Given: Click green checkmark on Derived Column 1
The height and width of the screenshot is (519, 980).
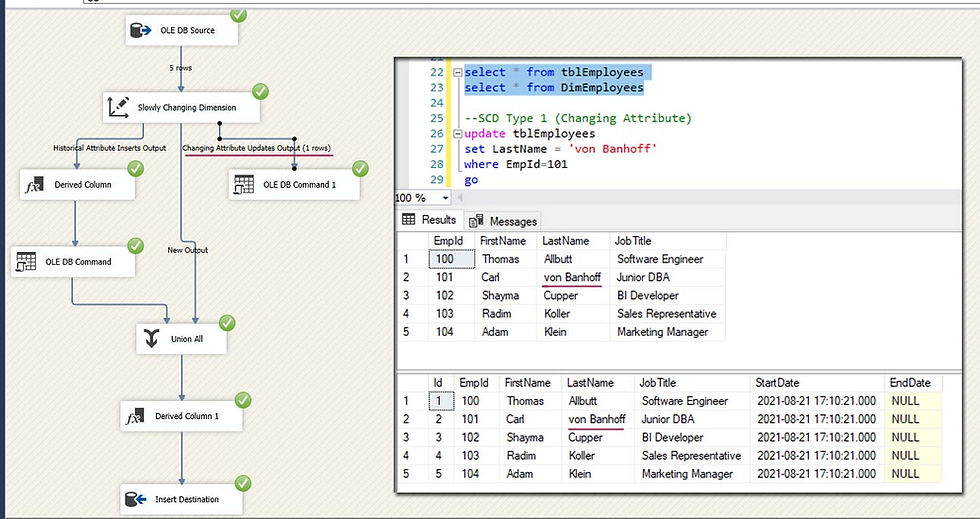Looking at the screenshot, I should [242, 400].
